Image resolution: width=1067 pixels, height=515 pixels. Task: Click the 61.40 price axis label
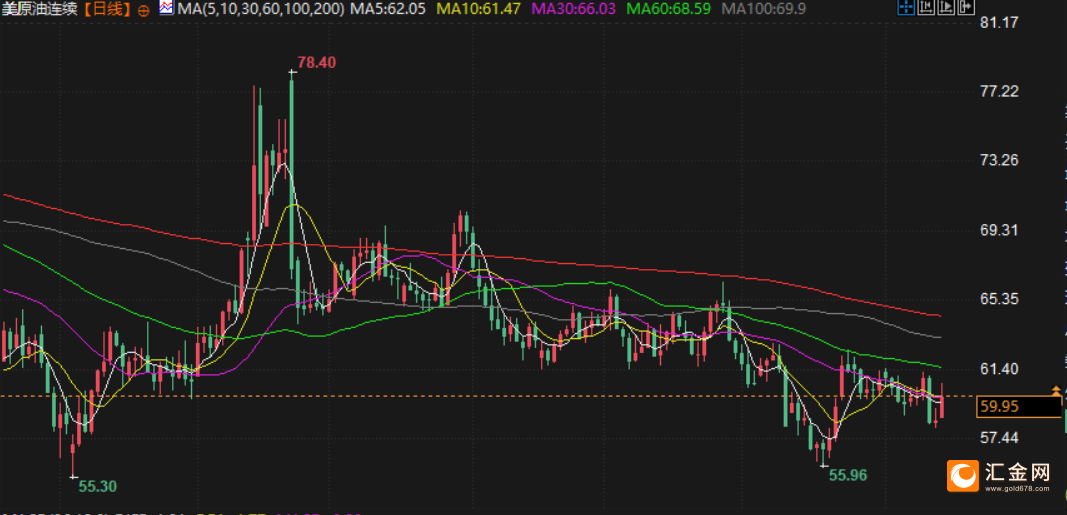tap(1000, 369)
